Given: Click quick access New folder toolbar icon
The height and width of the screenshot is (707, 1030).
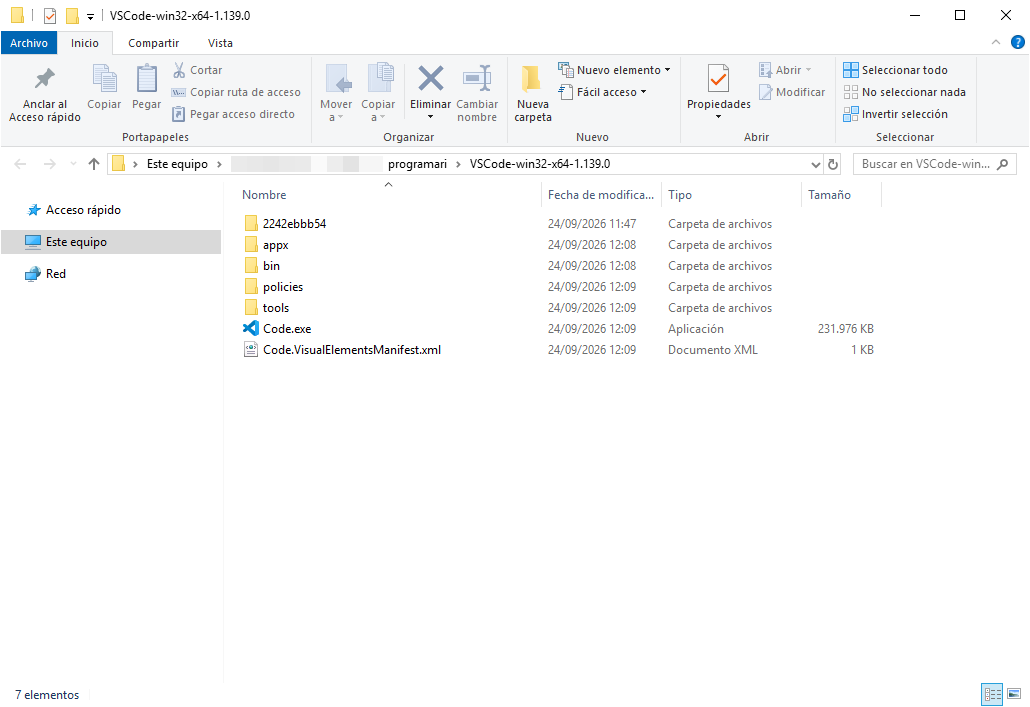Looking at the screenshot, I should [72, 16].
